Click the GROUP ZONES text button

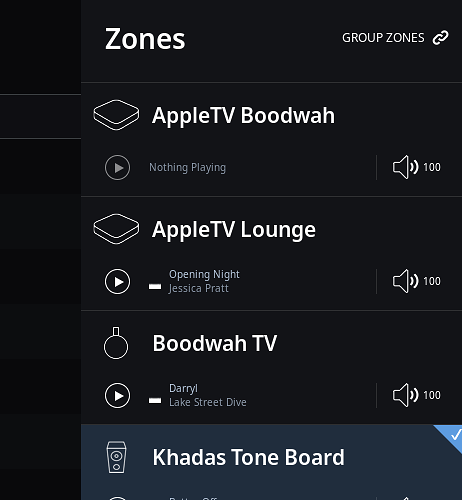pos(383,38)
